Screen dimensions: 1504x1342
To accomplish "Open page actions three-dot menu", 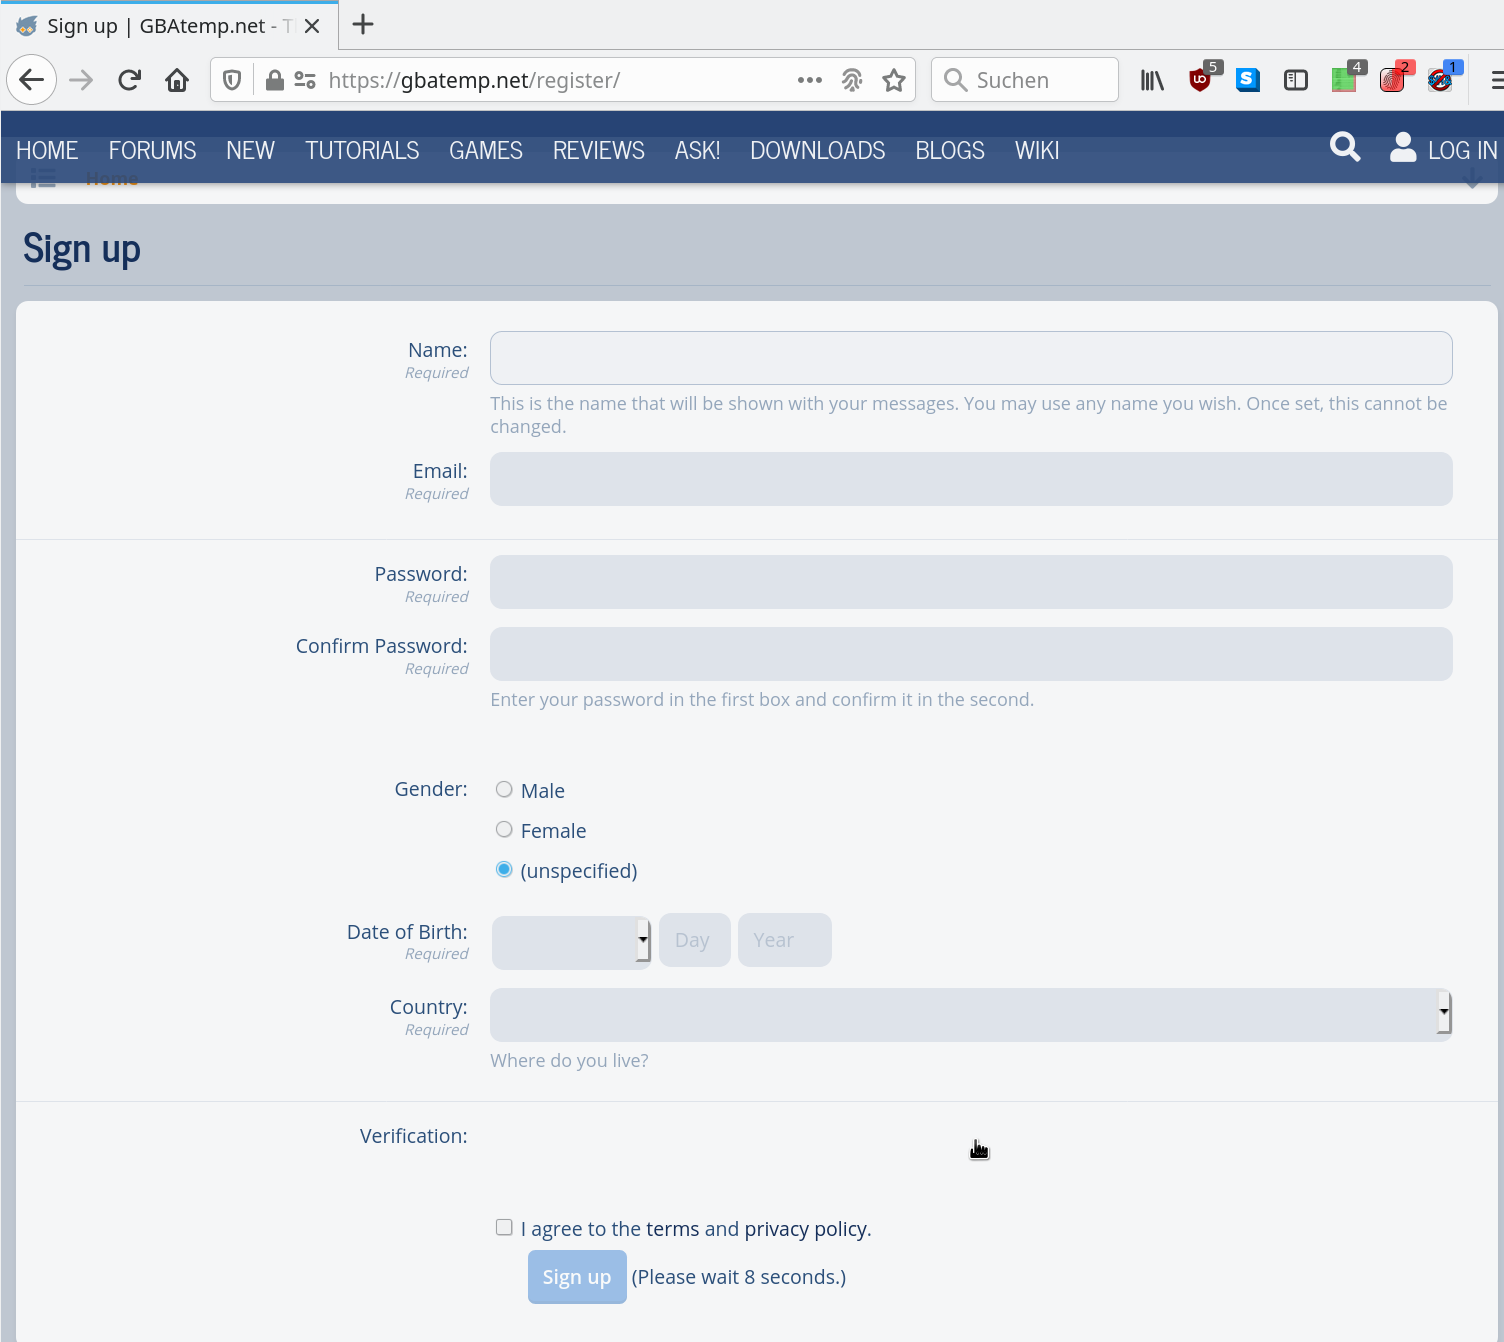I will (x=810, y=80).
